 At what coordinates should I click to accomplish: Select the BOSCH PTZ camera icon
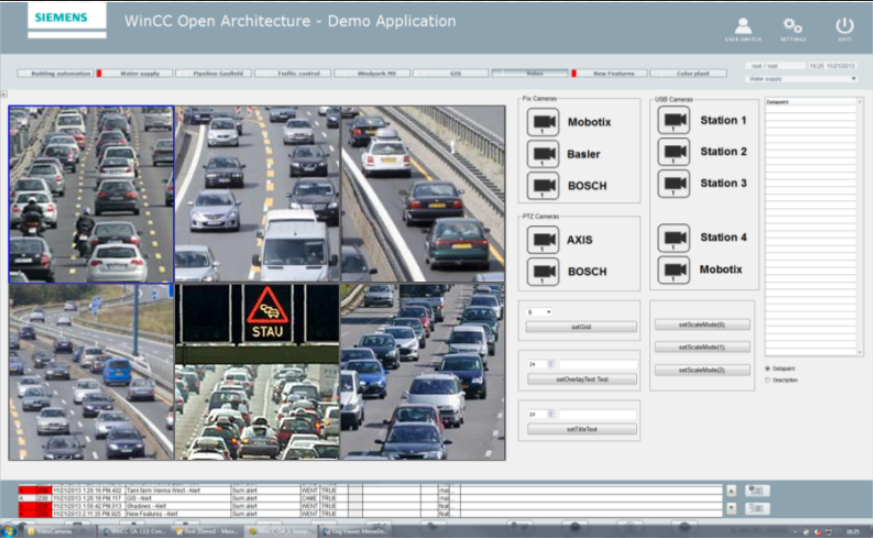pyautogui.click(x=543, y=271)
